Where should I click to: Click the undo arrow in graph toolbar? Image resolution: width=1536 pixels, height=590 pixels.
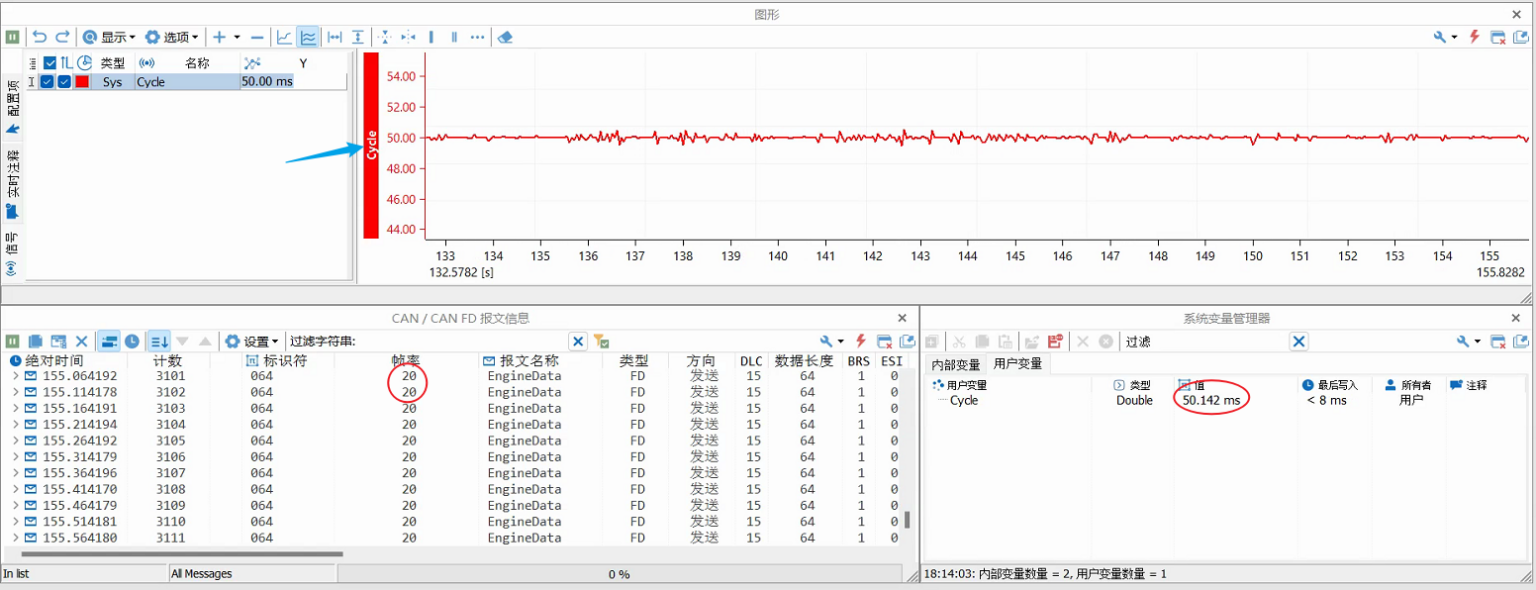(x=40, y=37)
